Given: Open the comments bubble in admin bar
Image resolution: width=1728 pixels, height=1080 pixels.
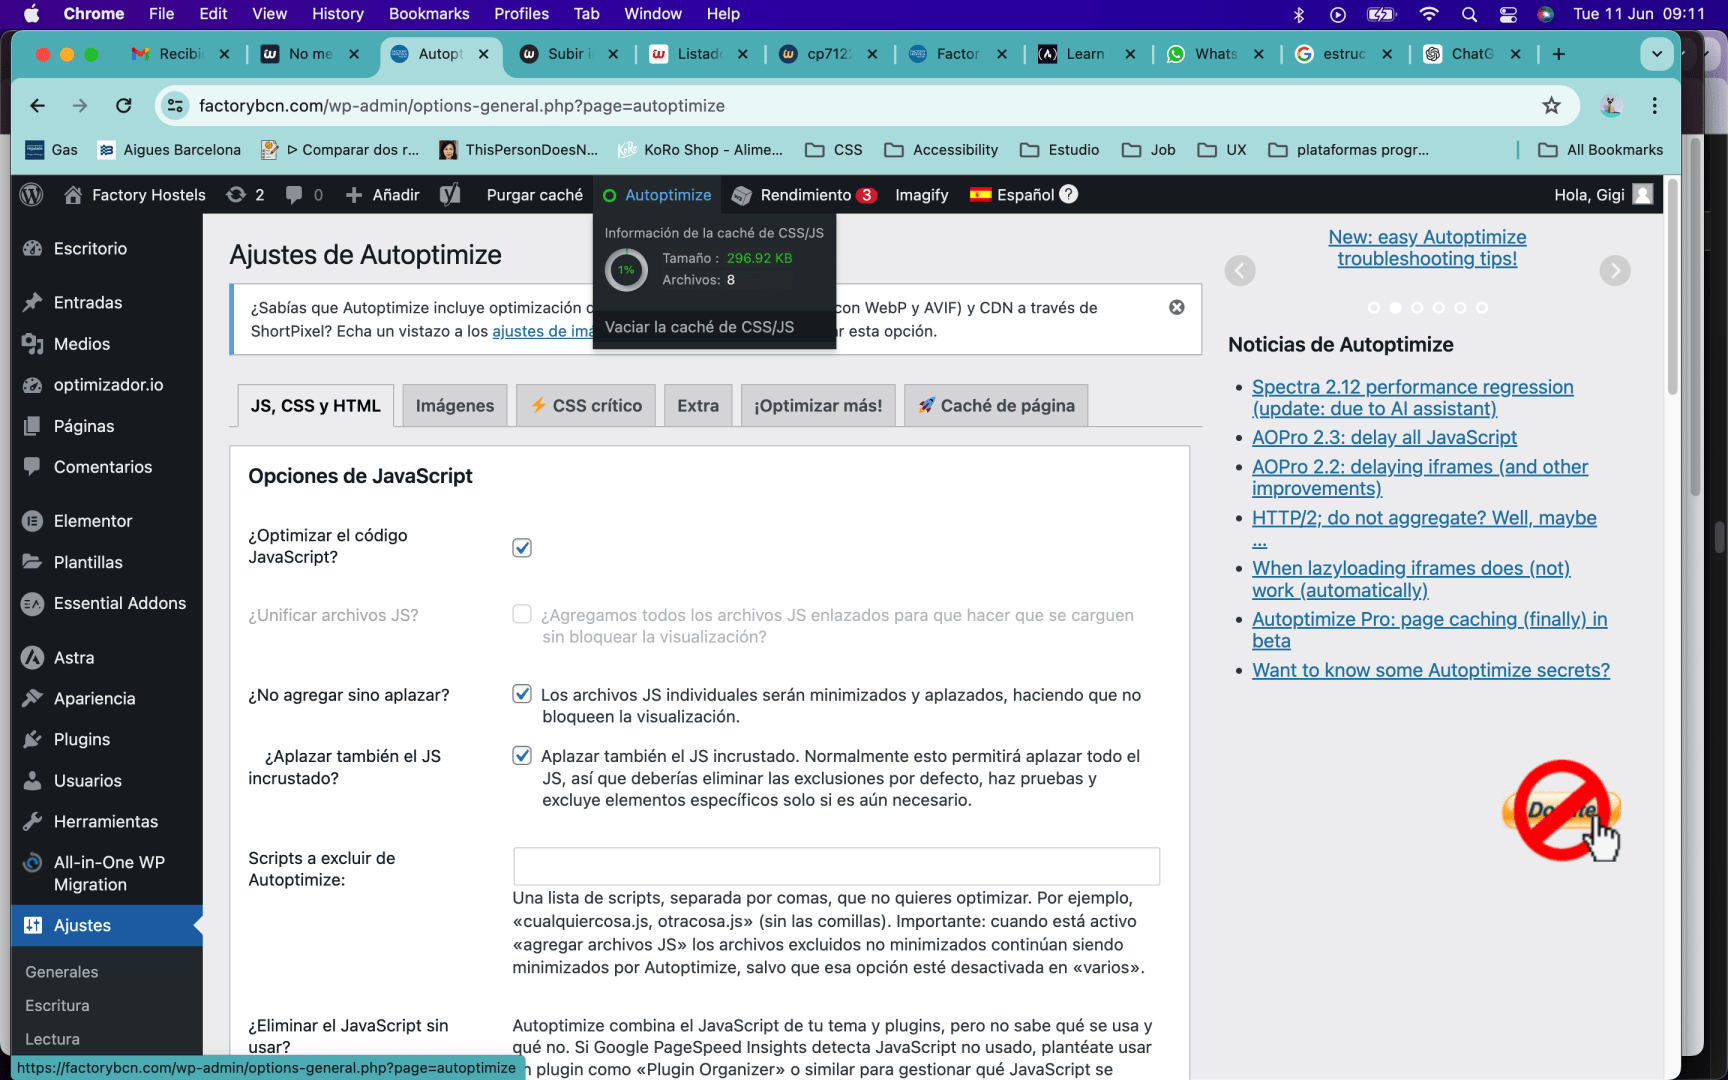Looking at the screenshot, I should point(304,195).
